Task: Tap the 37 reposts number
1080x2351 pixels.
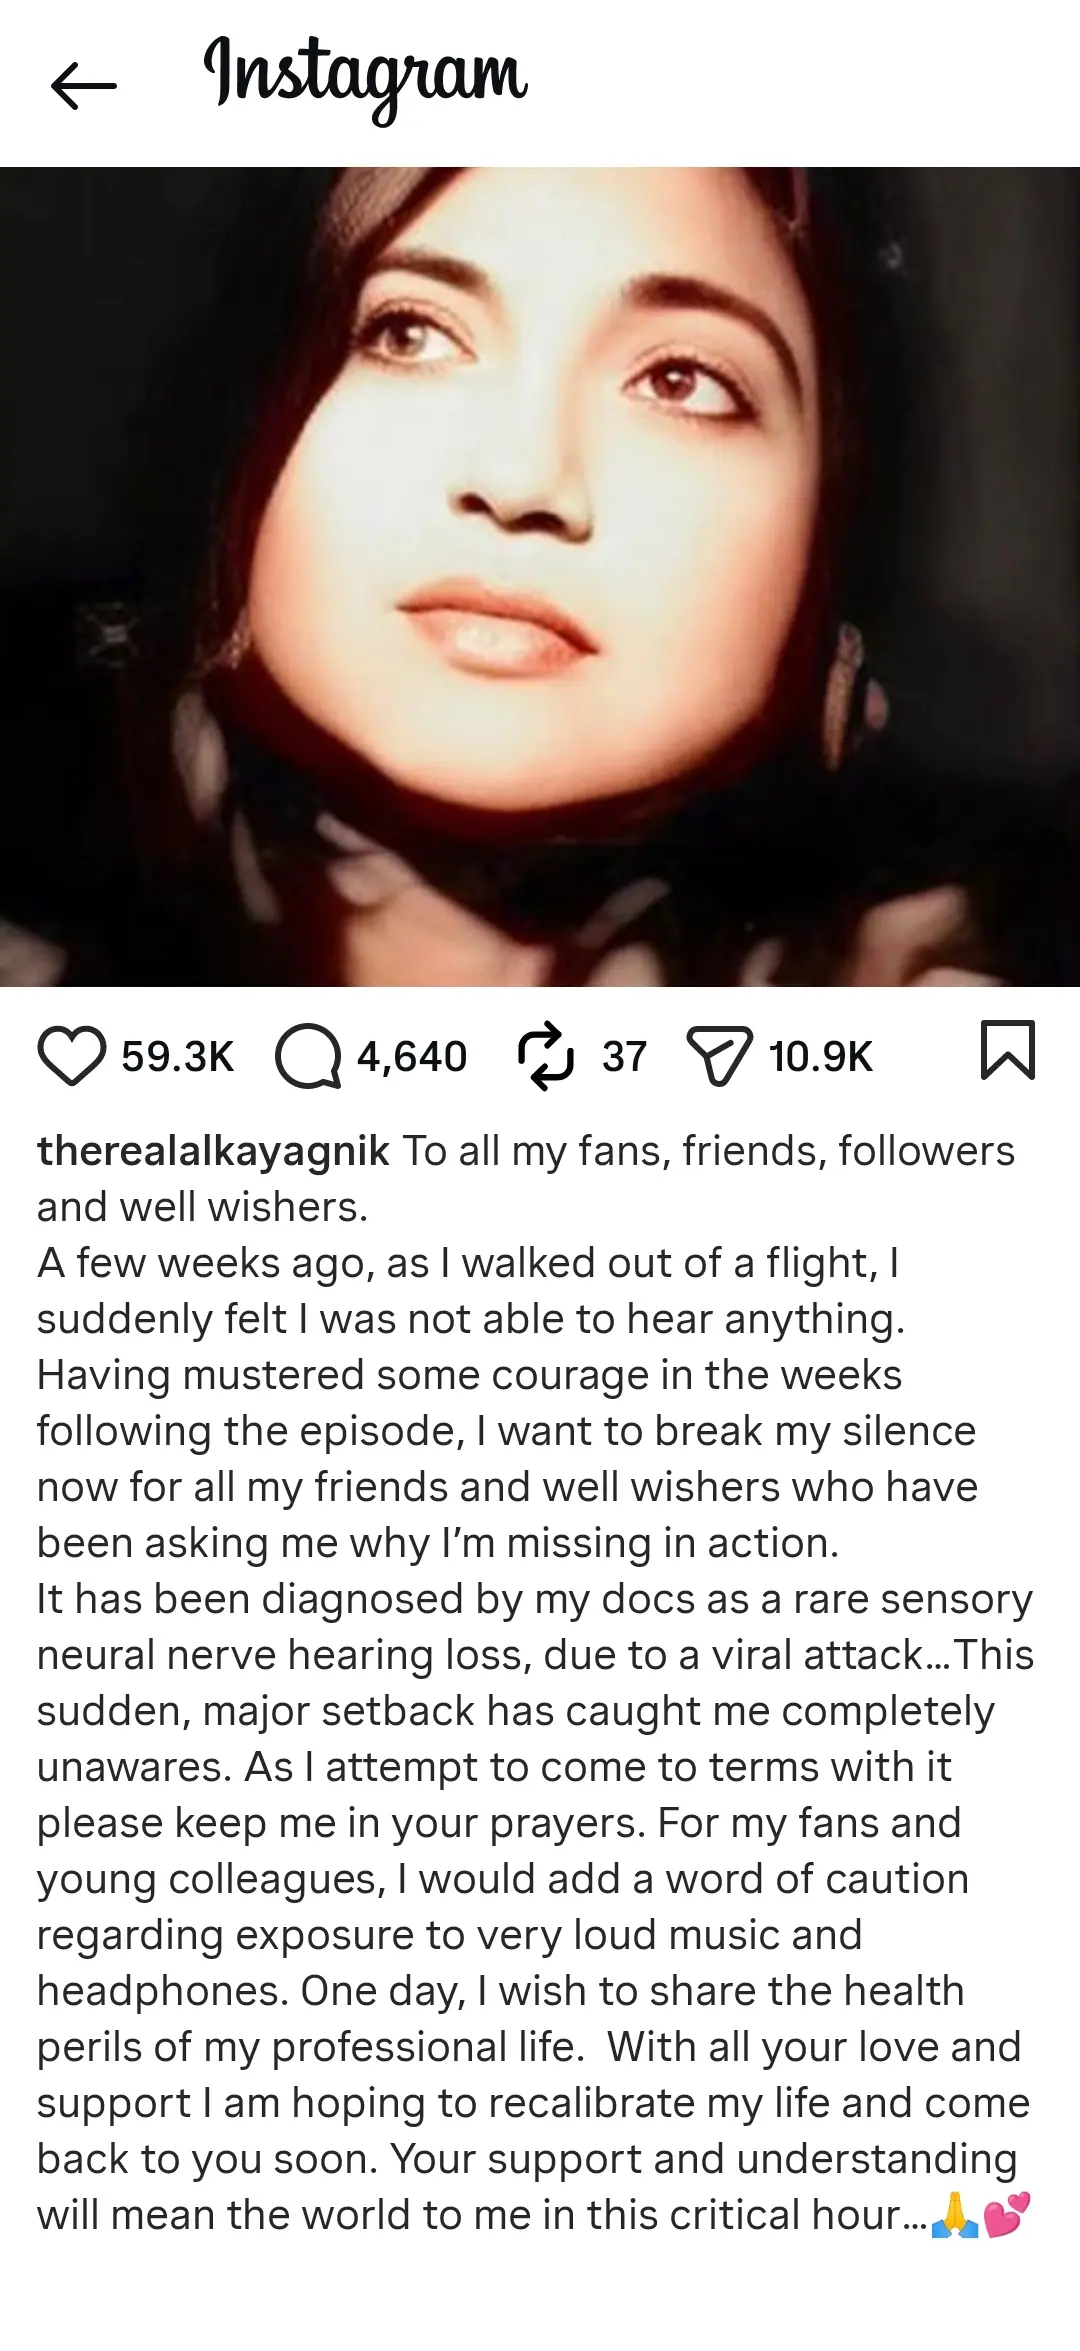Action: pyautogui.click(x=625, y=1057)
